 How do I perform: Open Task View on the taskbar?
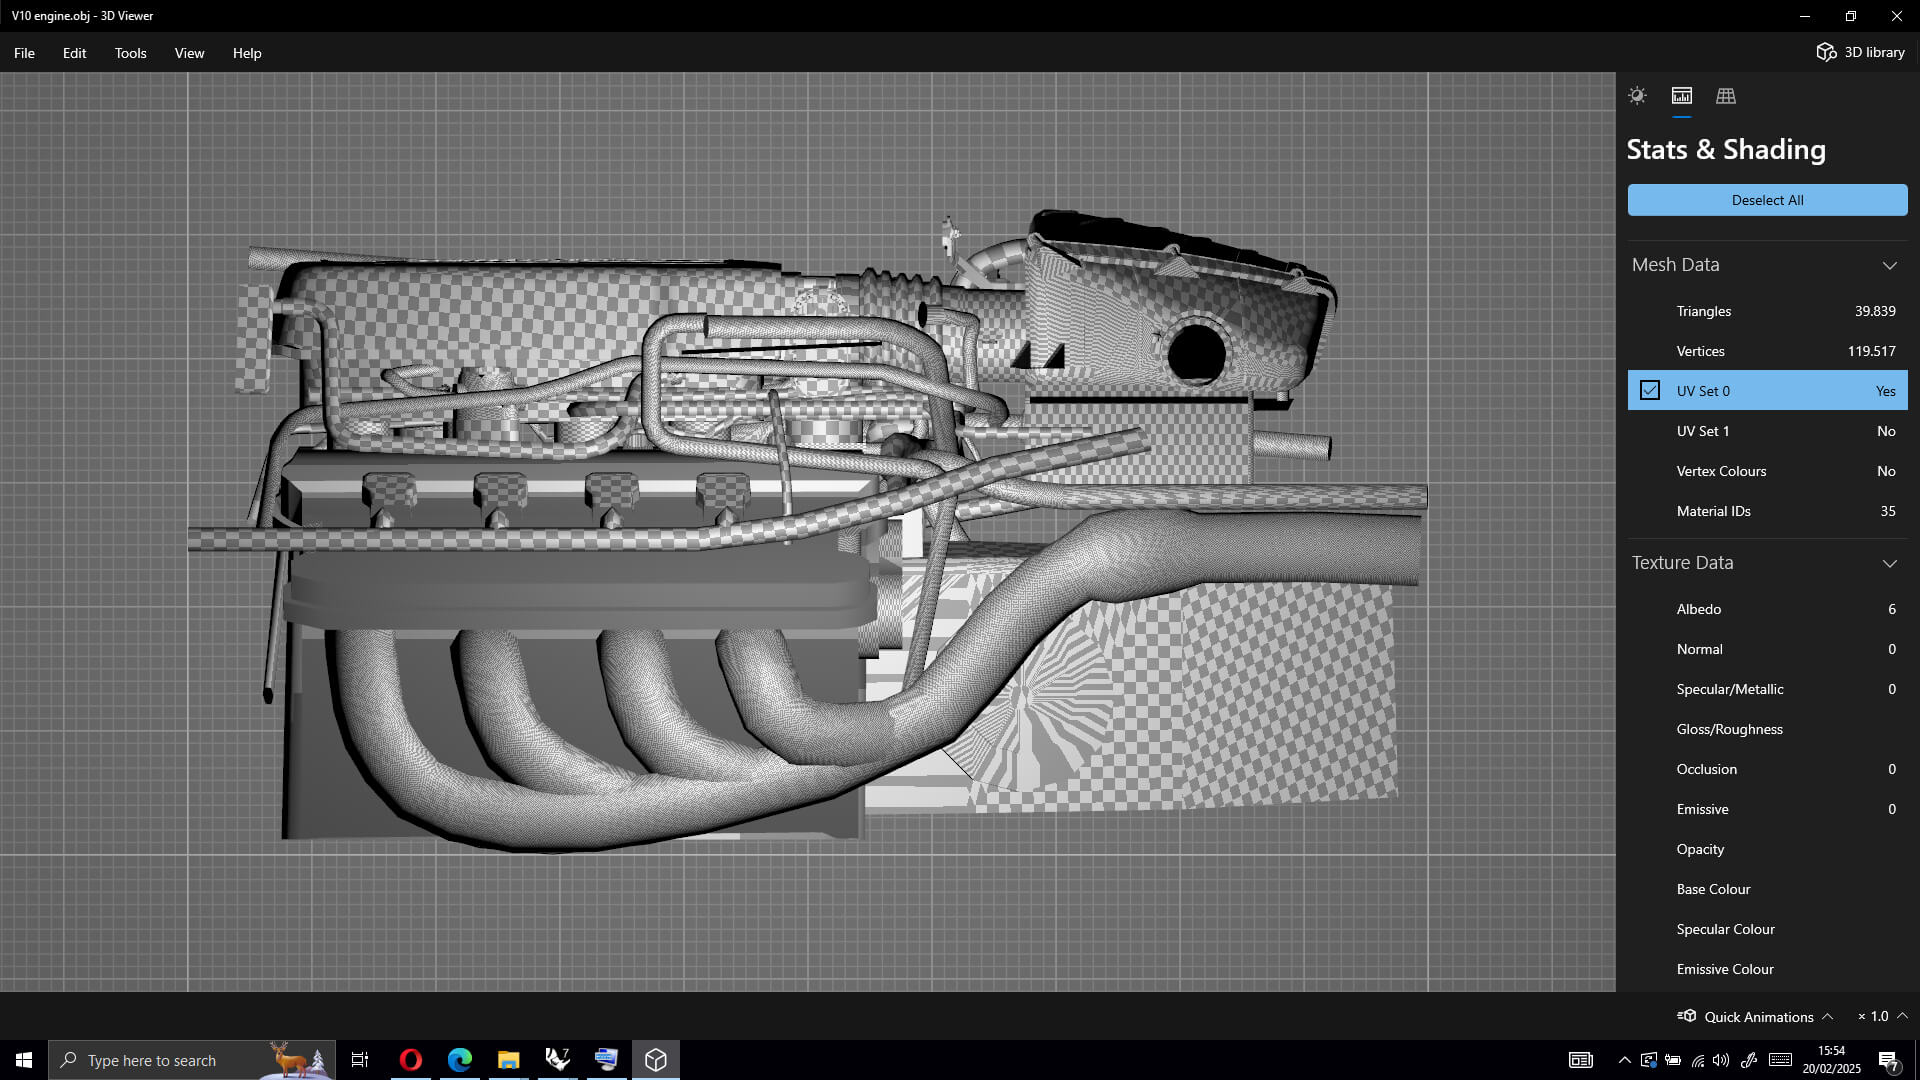coord(360,1060)
